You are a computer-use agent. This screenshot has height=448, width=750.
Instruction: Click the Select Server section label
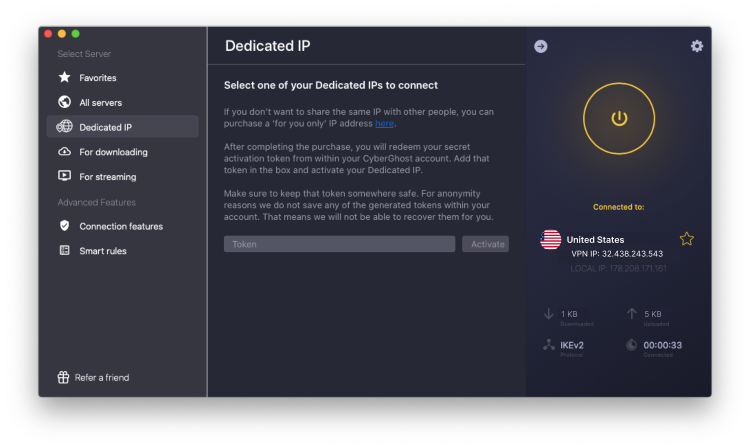pyautogui.click(x=84, y=54)
